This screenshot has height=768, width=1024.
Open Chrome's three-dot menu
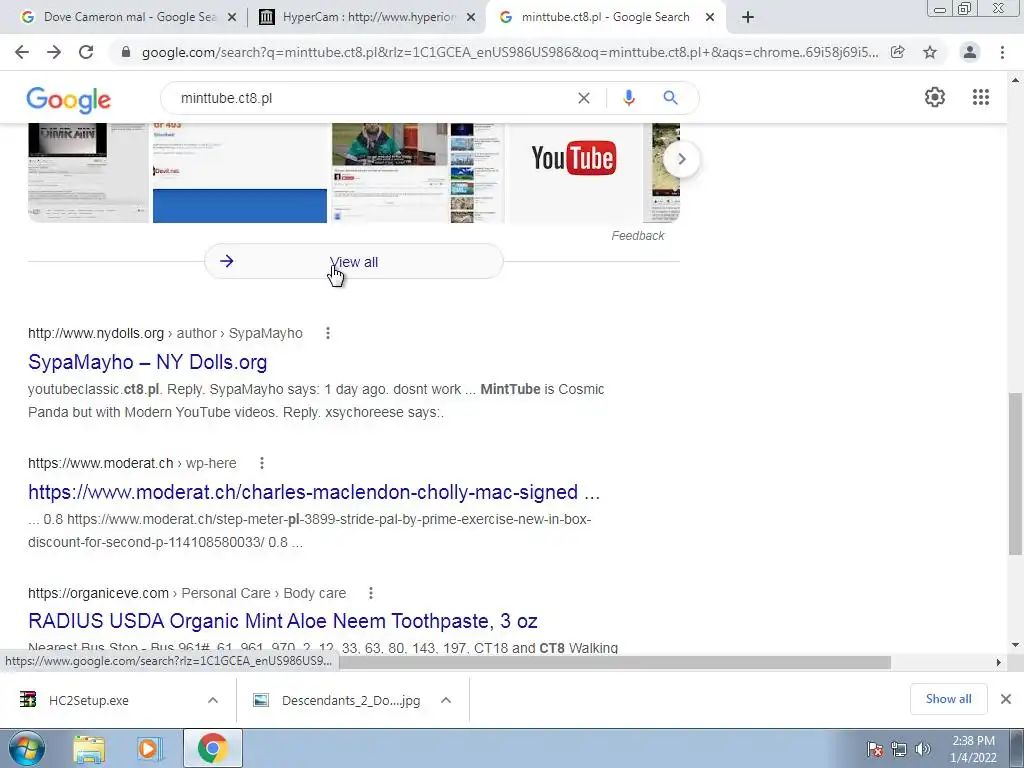click(x=1002, y=52)
